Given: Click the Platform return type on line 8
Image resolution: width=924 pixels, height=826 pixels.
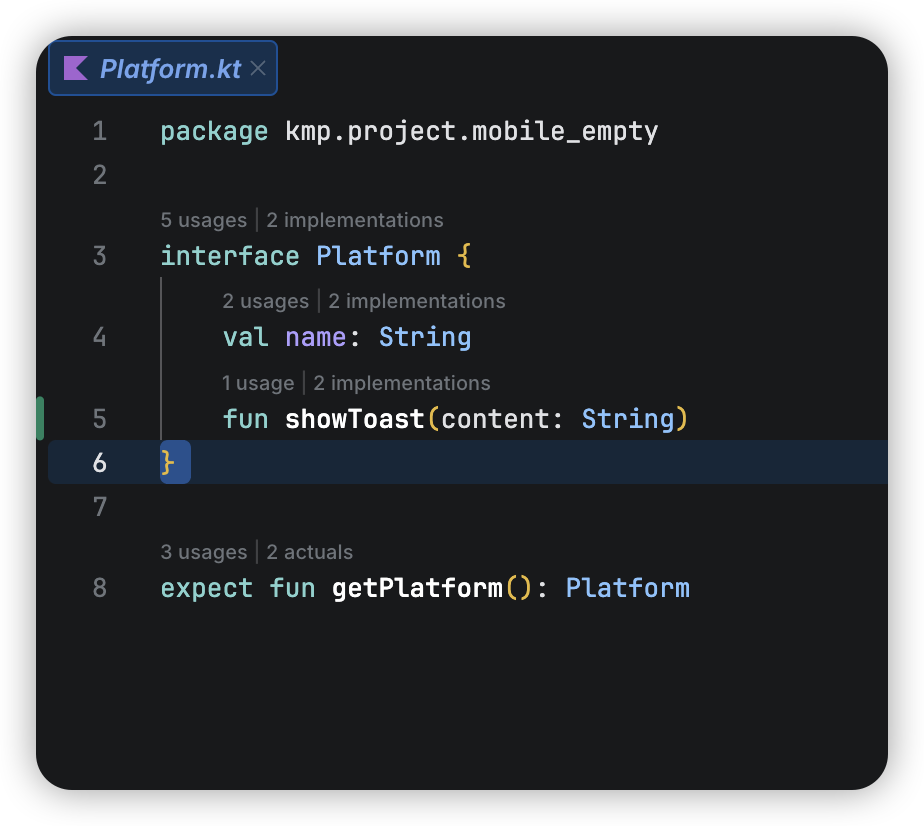Looking at the screenshot, I should point(628,587).
